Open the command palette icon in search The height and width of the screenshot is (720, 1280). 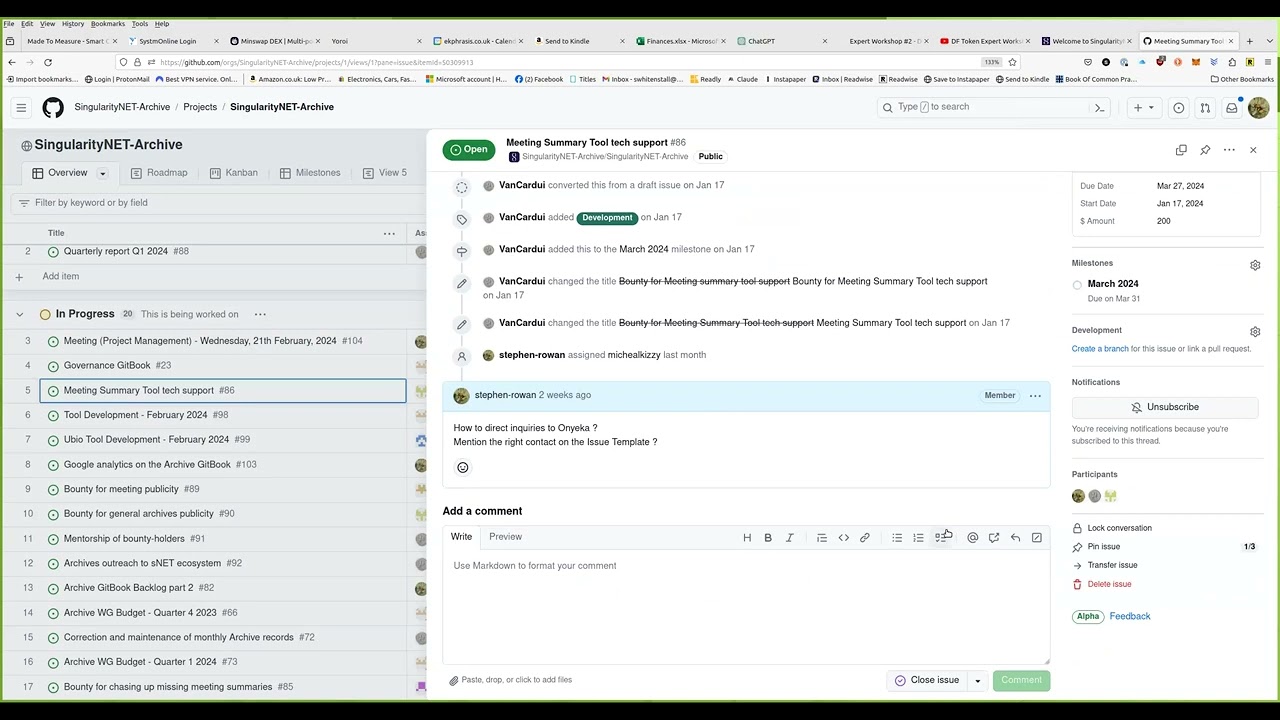(1099, 107)
